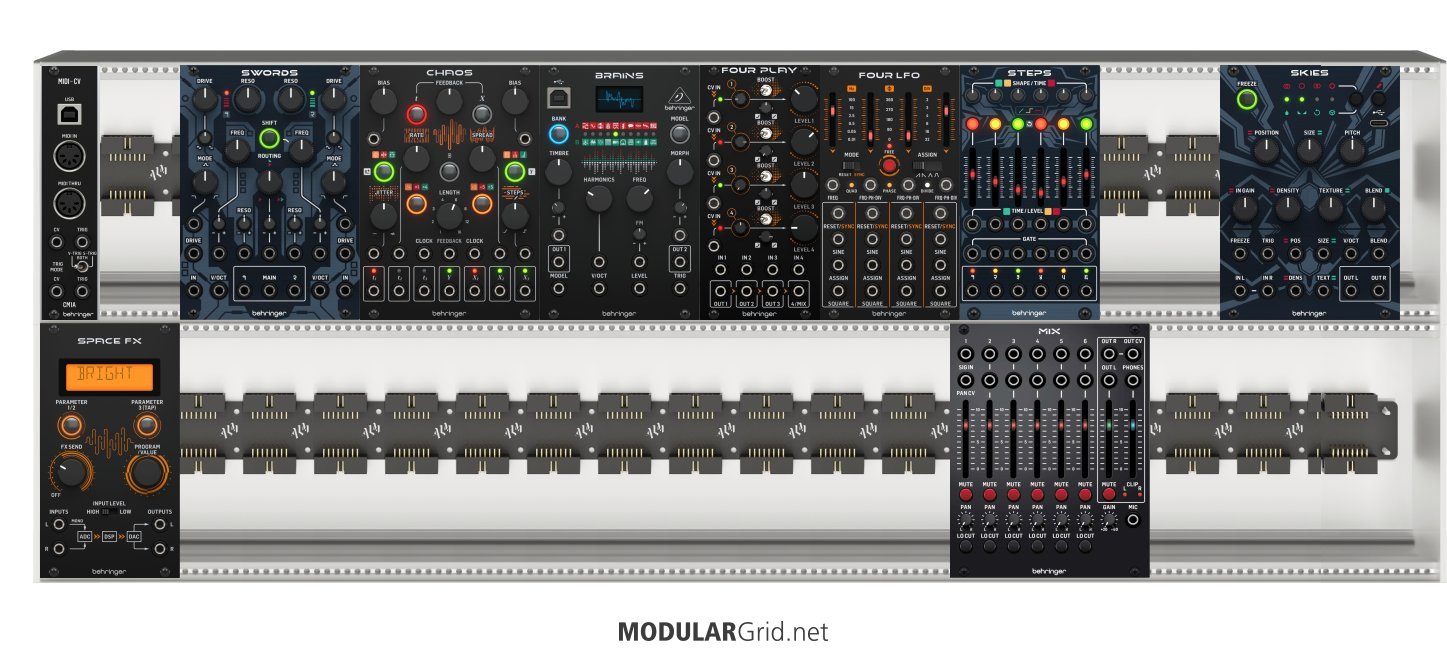This screenshot has height=653, width=1447.
Task: Click the Brains TIMBRE knob
Action: 558,172
